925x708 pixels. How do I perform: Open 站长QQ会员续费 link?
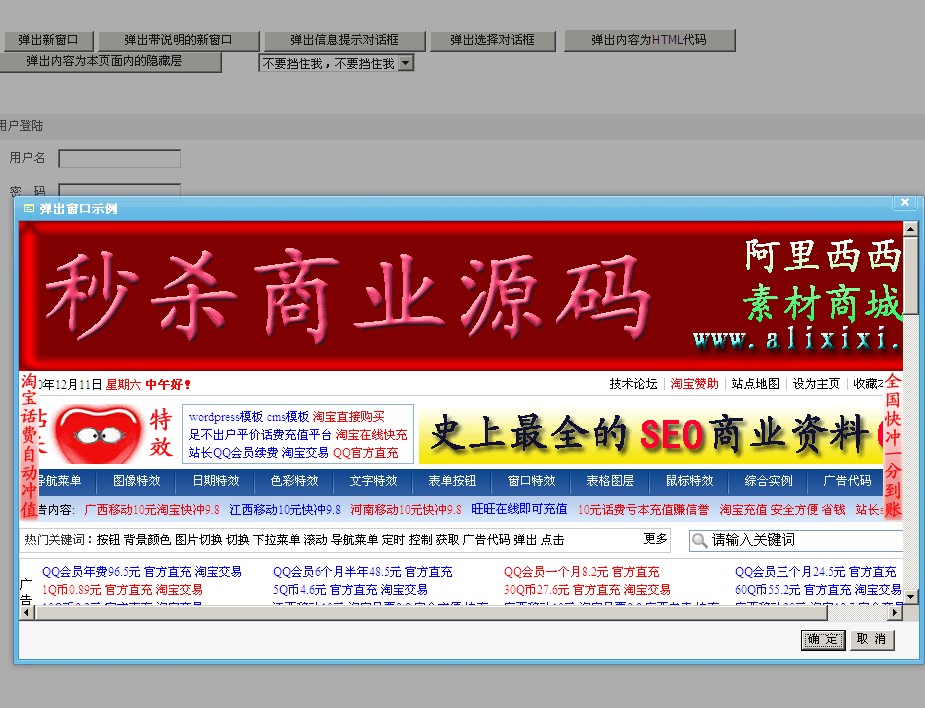(233, 453)
